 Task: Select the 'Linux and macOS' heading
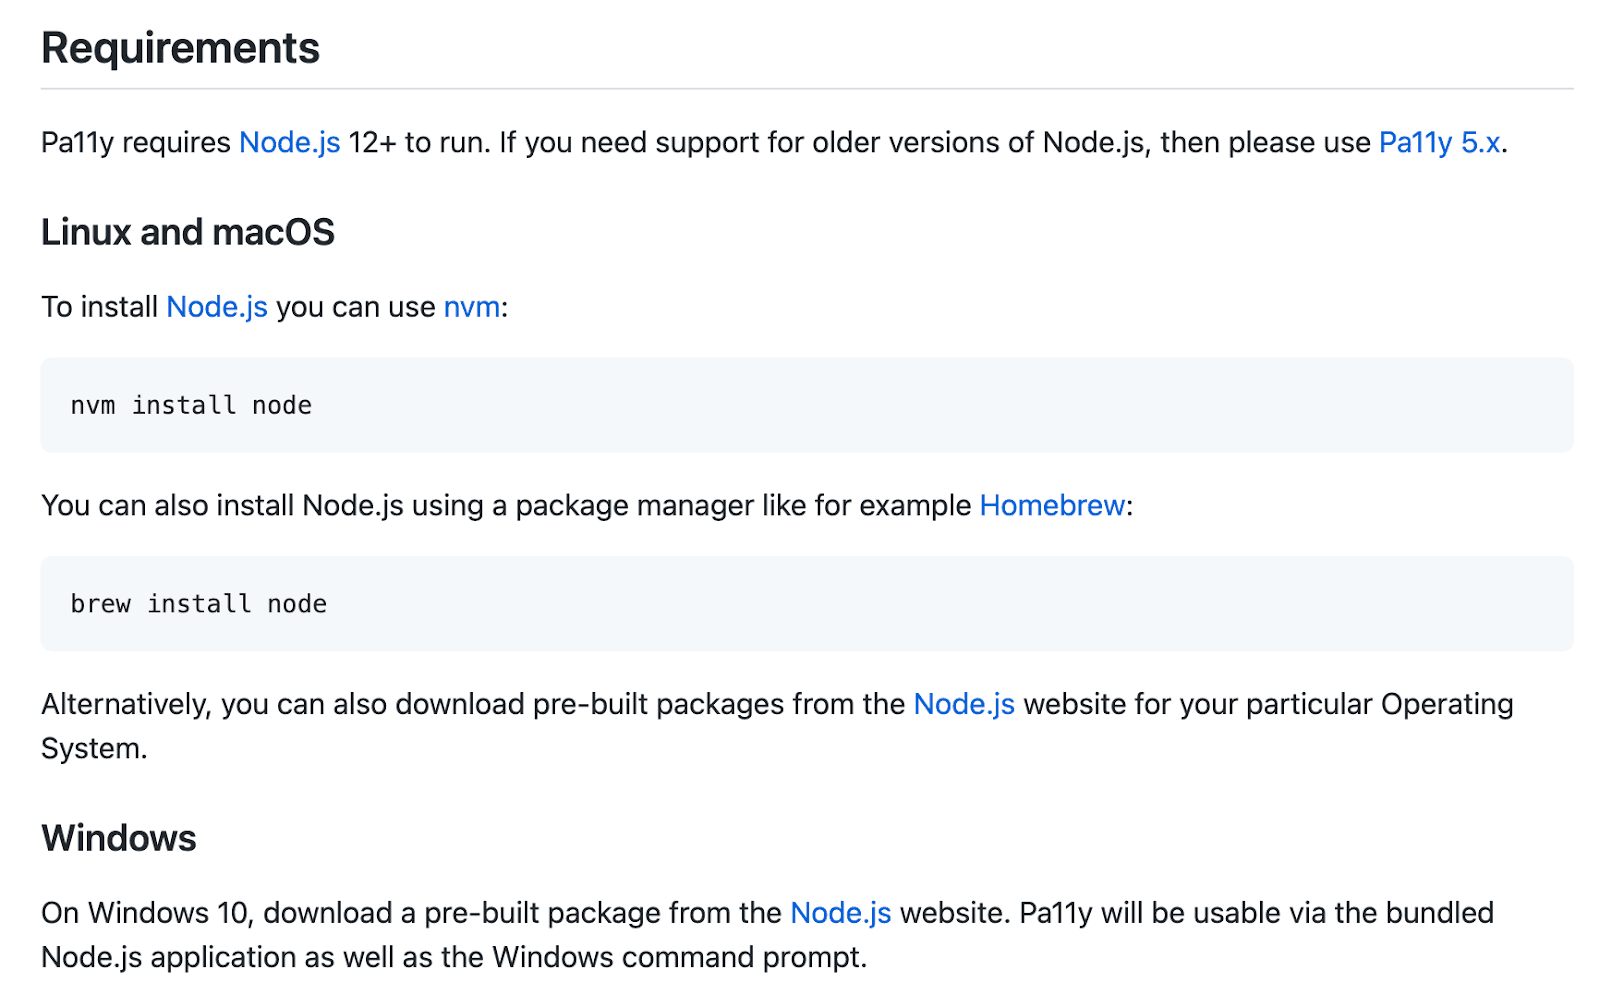pos(187,232)
